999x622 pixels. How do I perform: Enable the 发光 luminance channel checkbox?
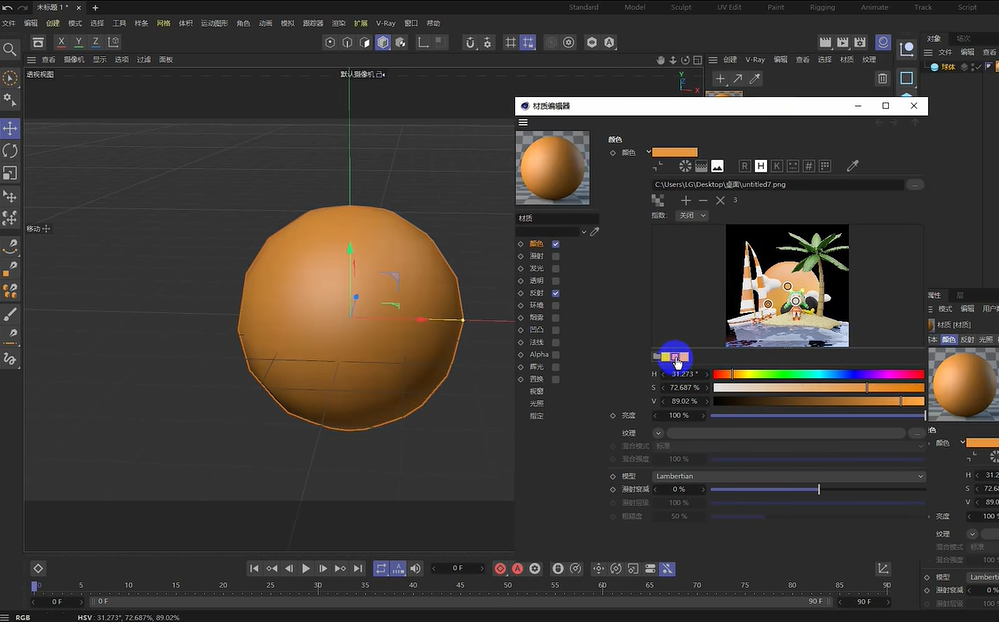pos(556,268)
